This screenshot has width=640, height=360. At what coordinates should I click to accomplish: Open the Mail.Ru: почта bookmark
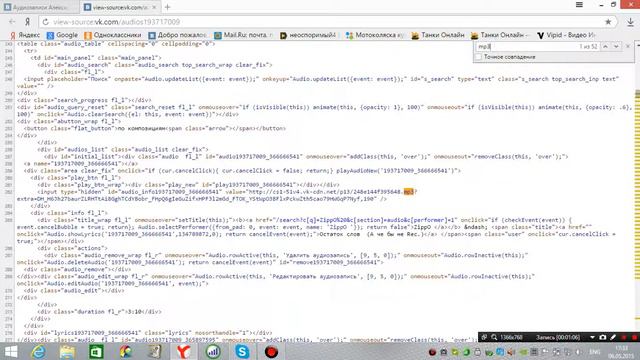click(x=243, y=35)
